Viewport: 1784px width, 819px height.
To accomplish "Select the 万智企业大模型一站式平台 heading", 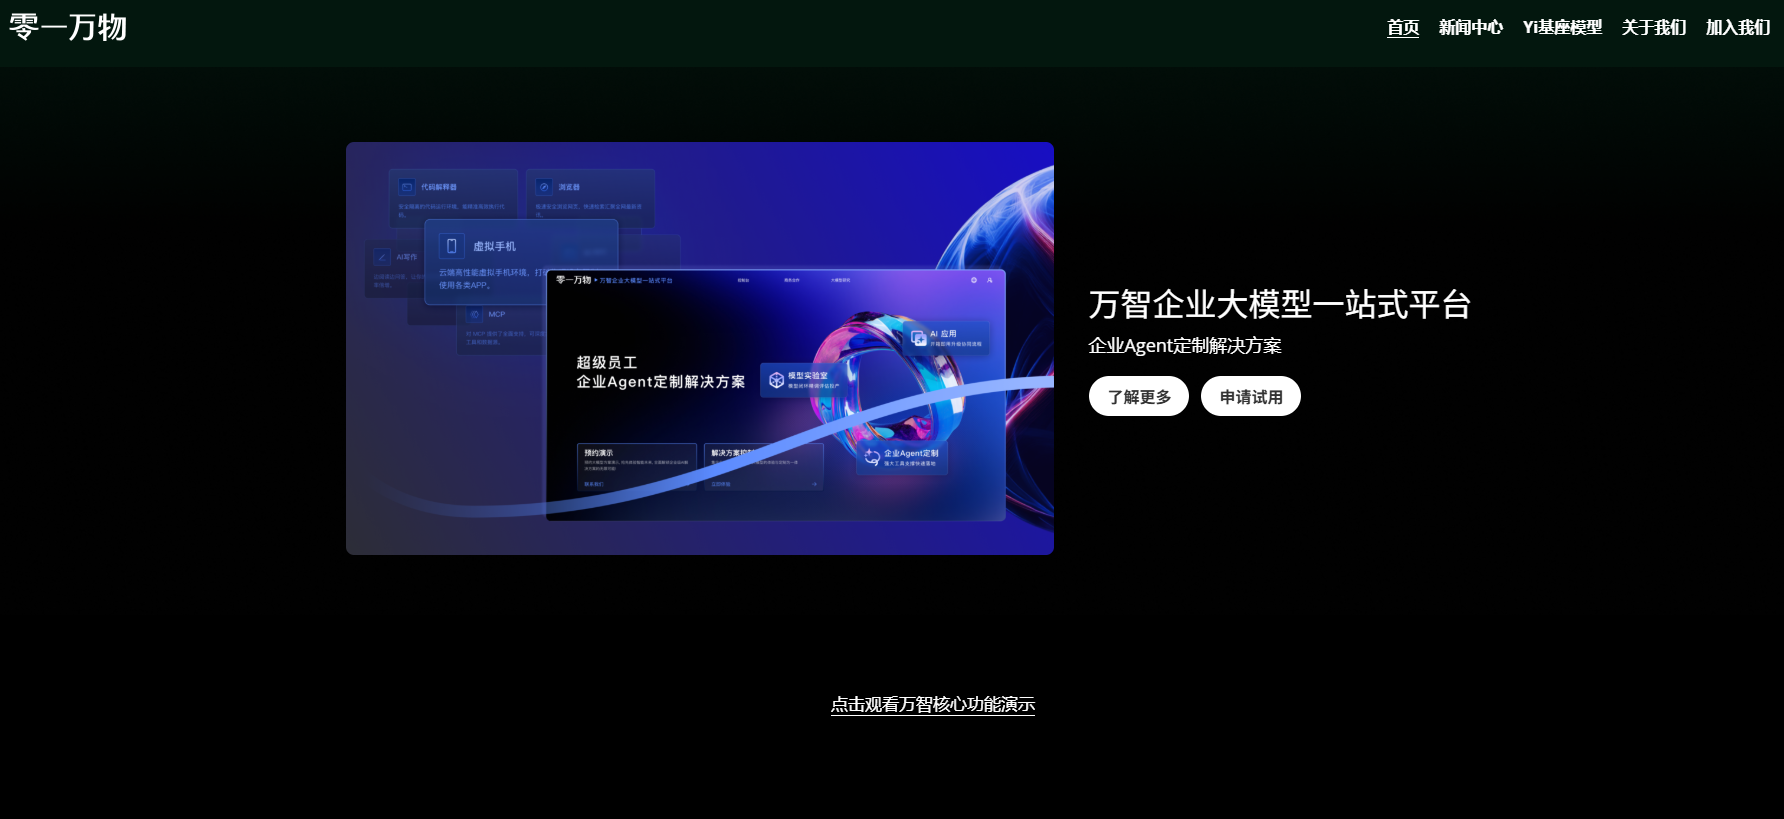I will pos(1280,304).
